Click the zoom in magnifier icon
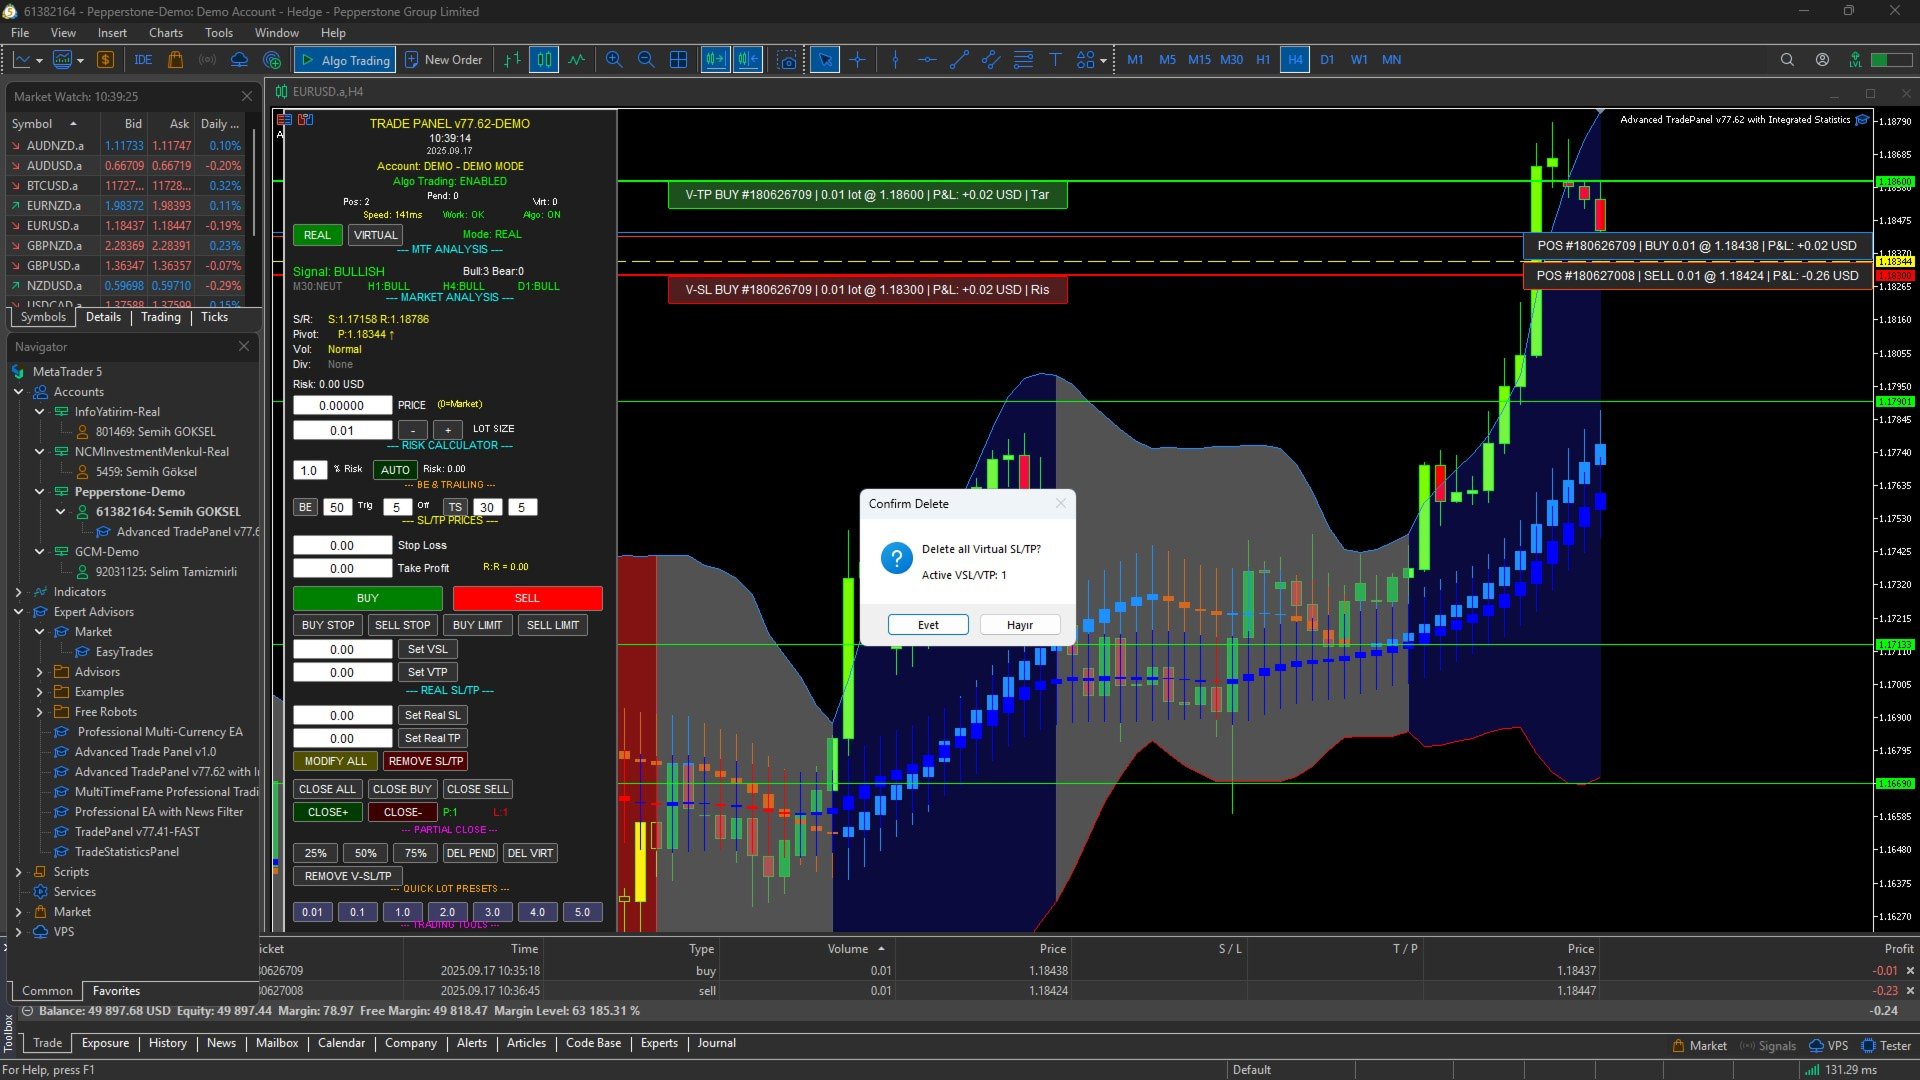 (614, 60)
